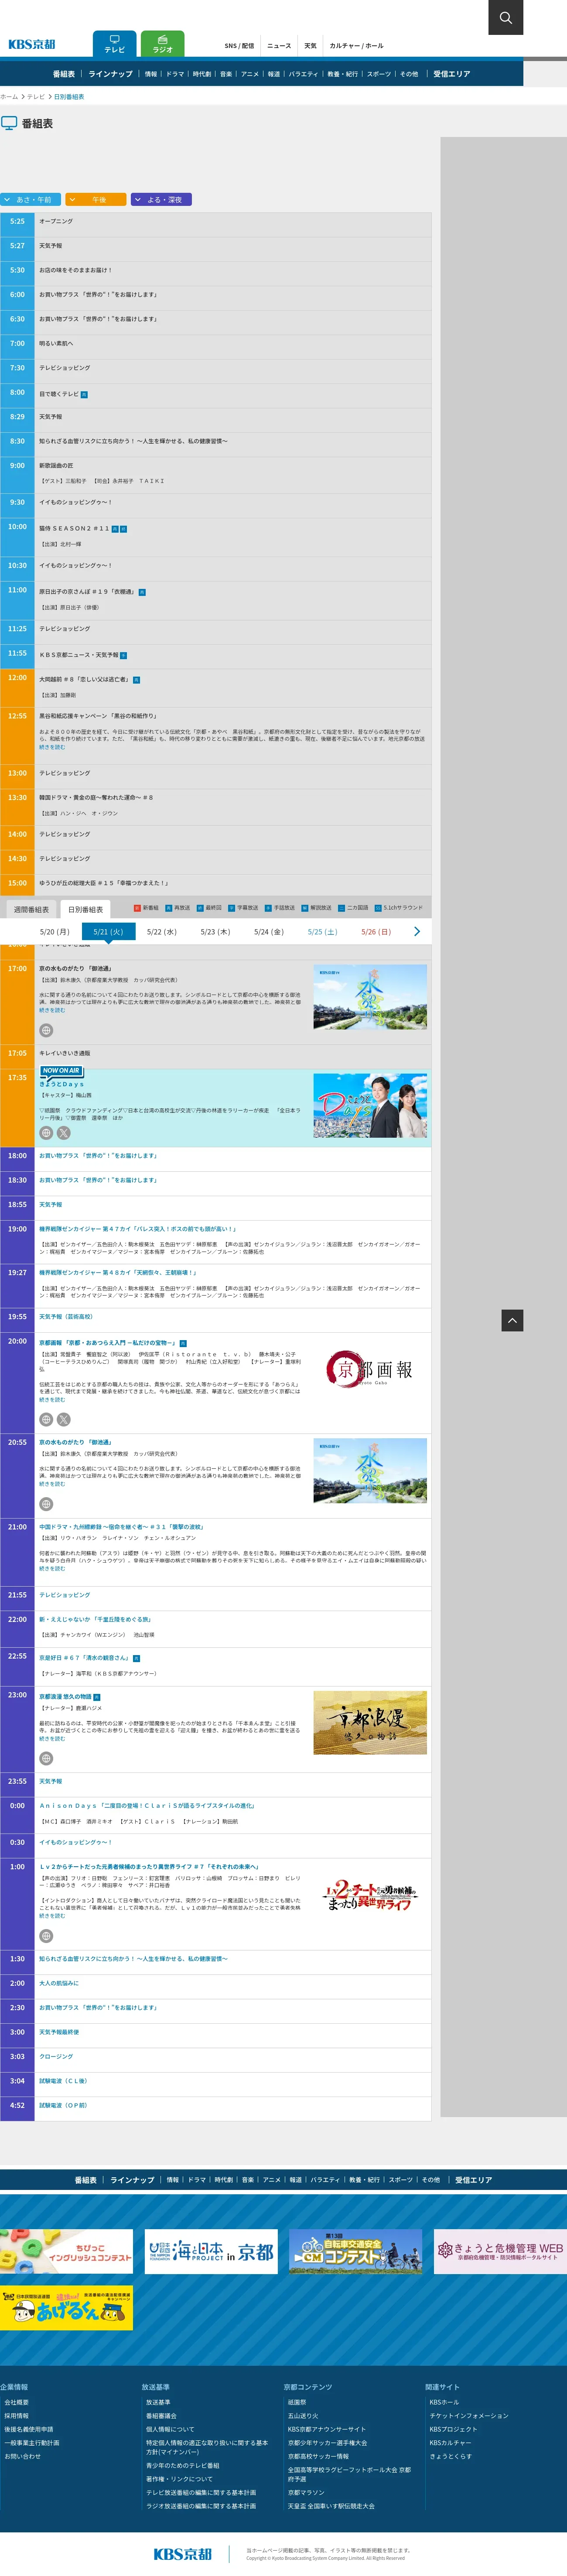Open globe icon for 1:00 Lv2からチート
Viewport: 567px width, 2576px height.
point(46,1936)
